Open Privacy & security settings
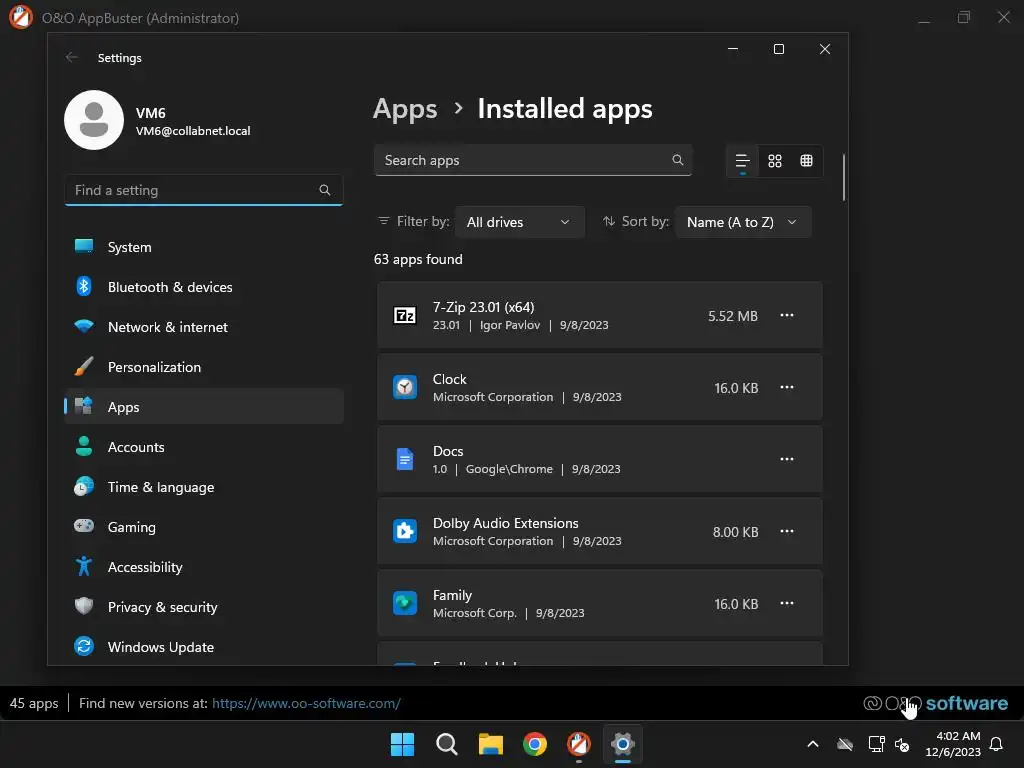The height and width of the screenshot is (768, 1024). pyautogui.click(x=204, y=607)
